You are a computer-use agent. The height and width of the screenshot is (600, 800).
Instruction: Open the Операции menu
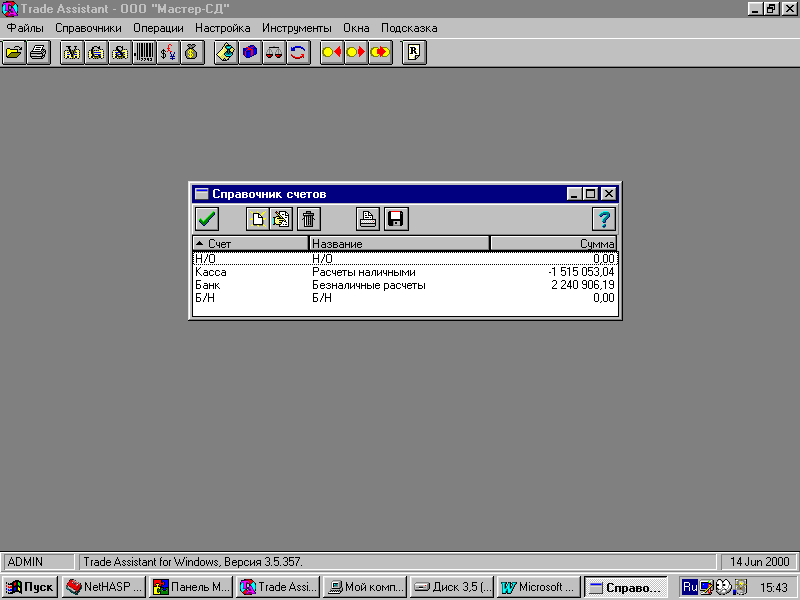pos(158,28)
